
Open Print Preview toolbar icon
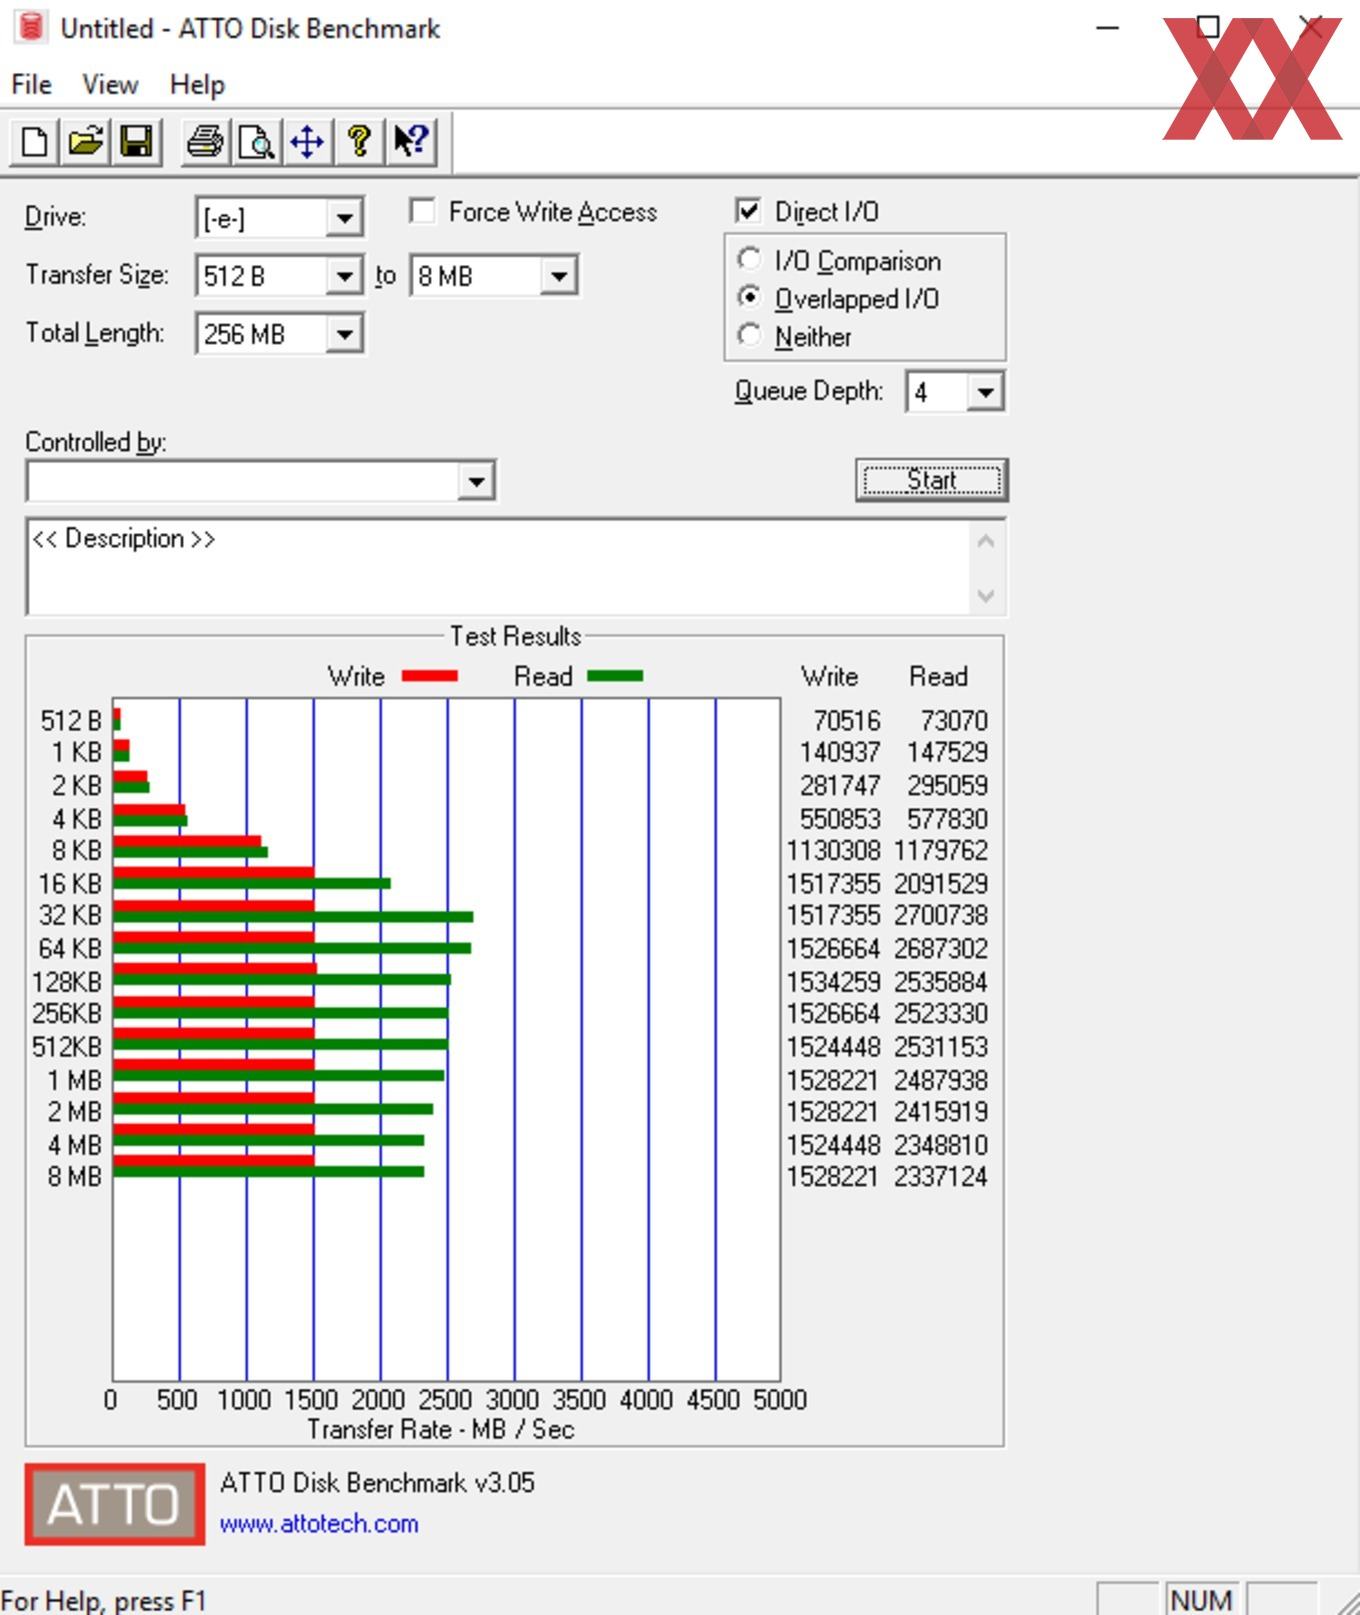256,142
